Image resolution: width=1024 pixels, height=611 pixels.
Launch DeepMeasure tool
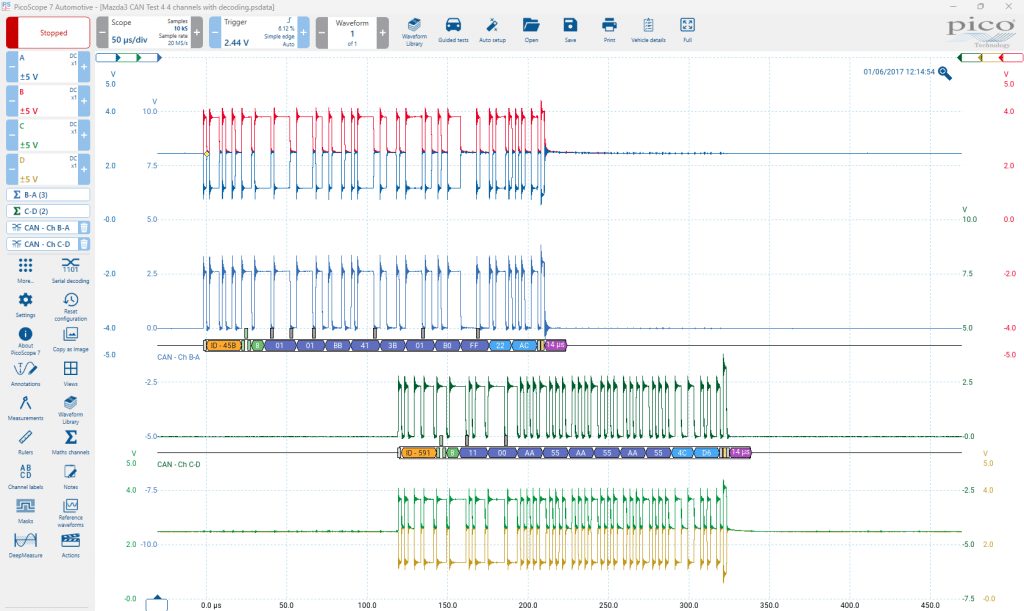coord(25,544)
